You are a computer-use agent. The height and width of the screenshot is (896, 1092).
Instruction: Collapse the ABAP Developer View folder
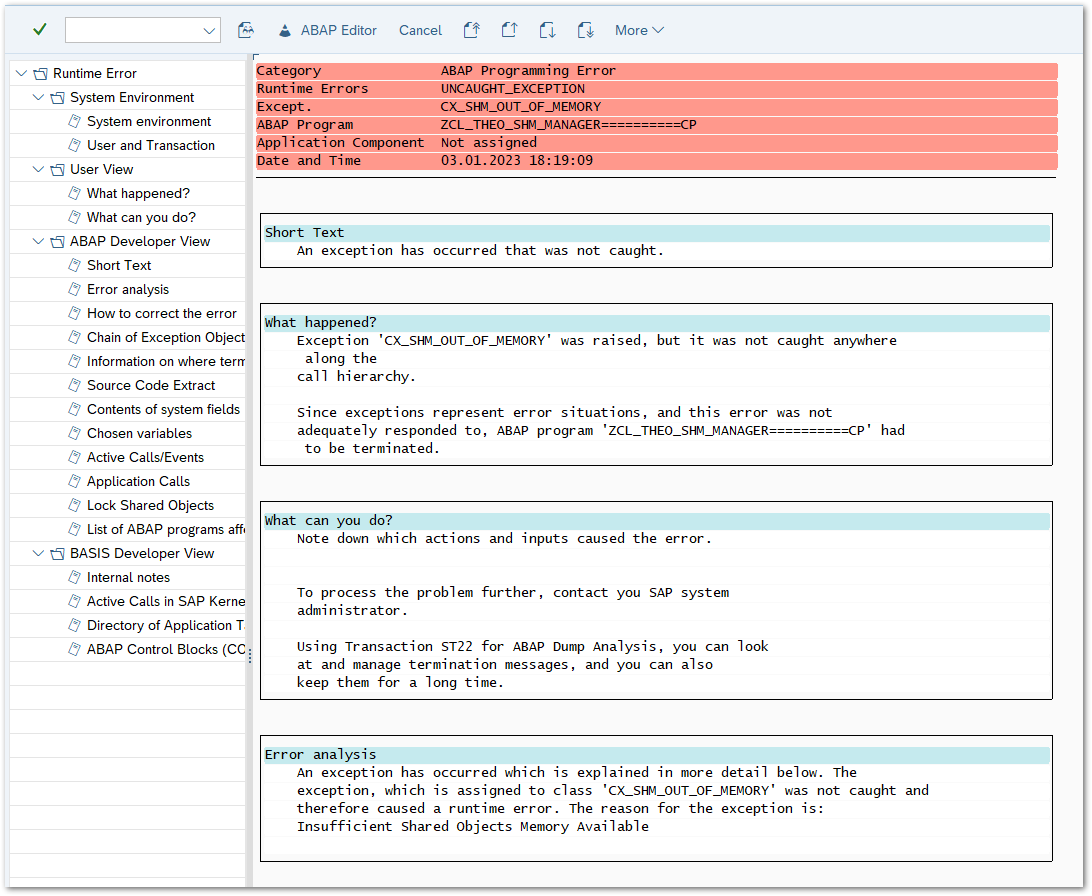pyautogui.click(x=39, y=241)
